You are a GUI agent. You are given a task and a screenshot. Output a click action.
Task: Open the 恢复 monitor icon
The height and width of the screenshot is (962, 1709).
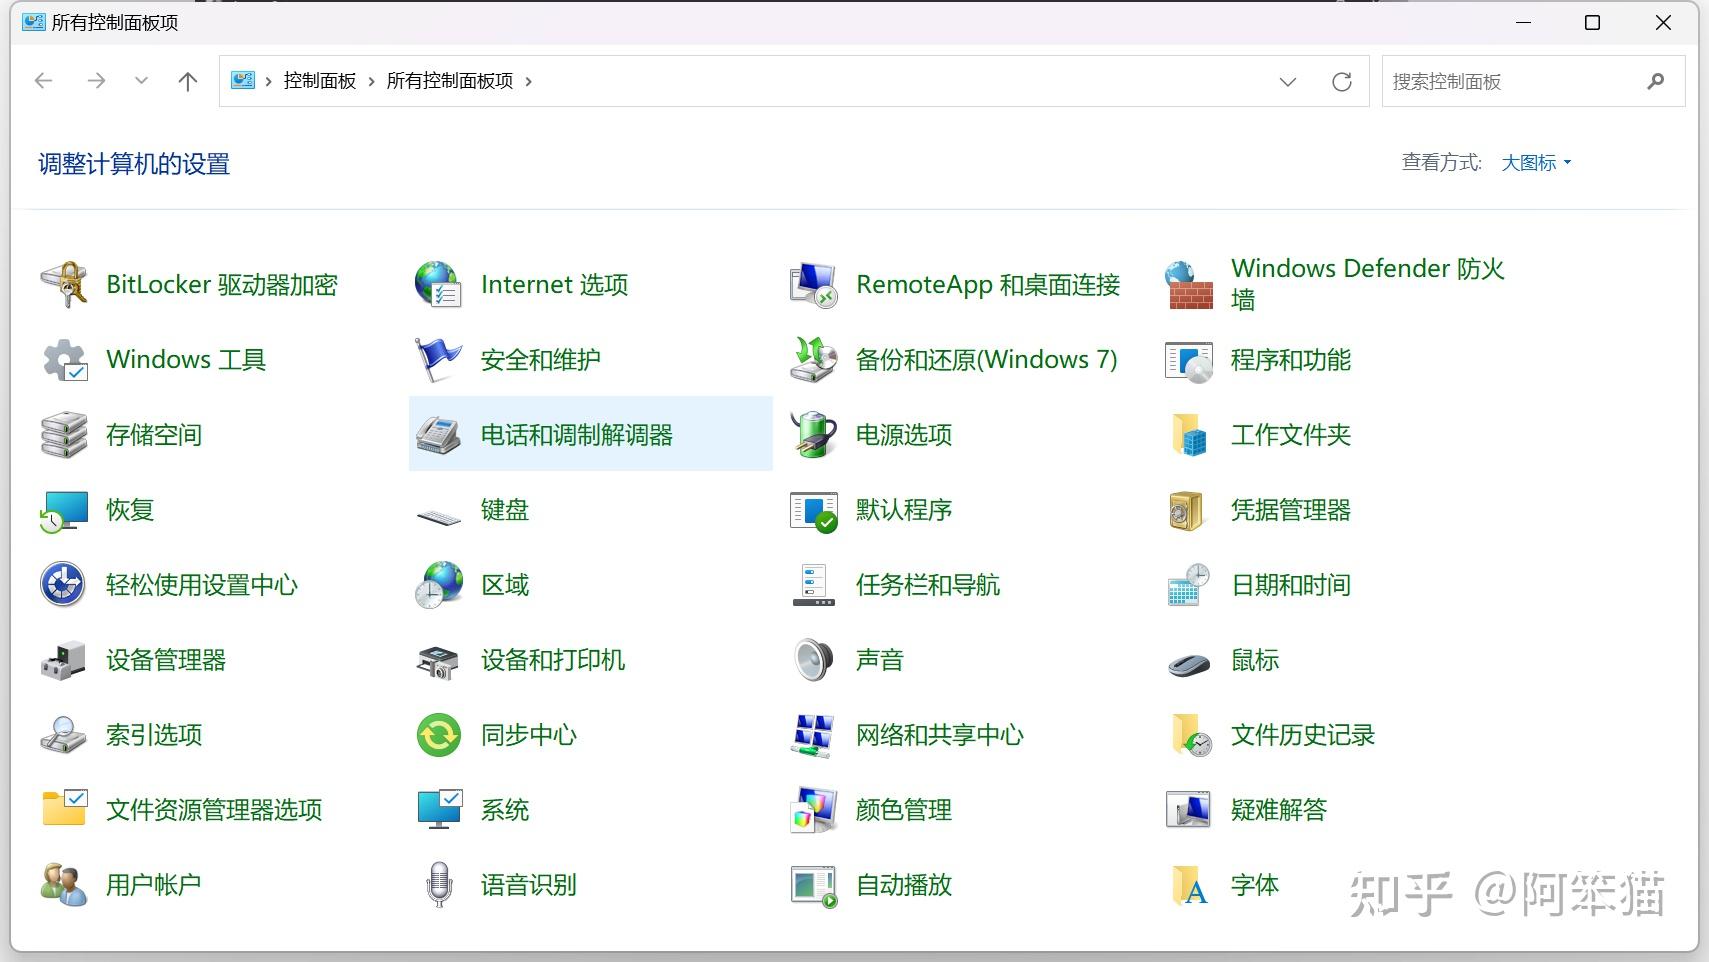(64, 510)
